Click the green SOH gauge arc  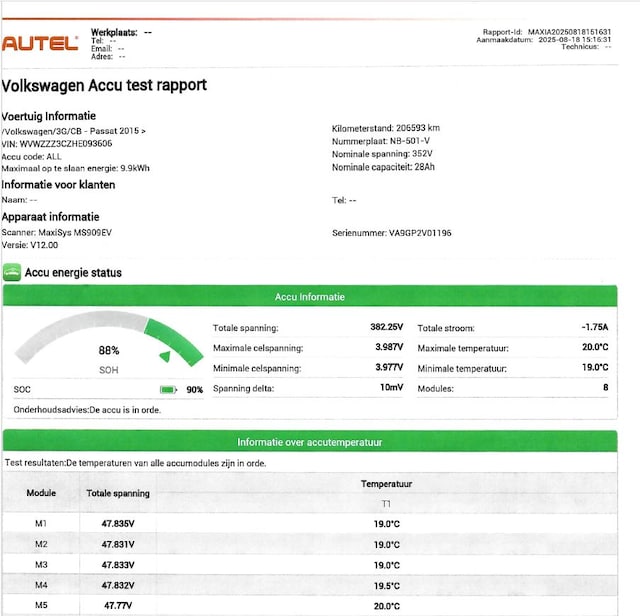[x=174, y=342]
